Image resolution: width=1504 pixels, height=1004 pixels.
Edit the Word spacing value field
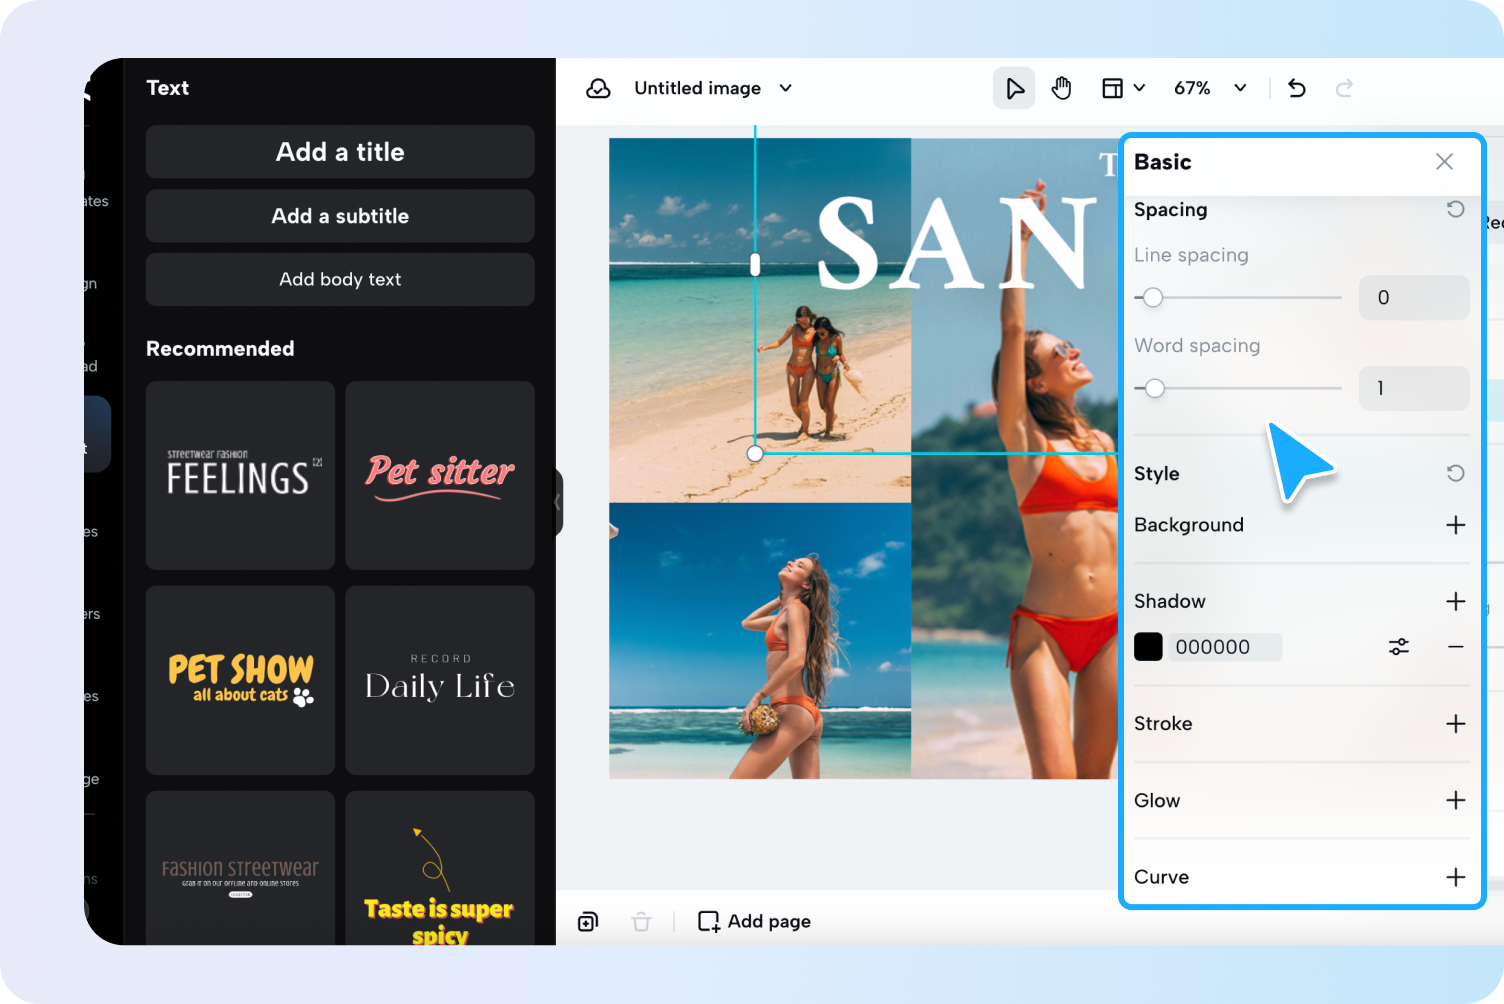point(1414,388)
